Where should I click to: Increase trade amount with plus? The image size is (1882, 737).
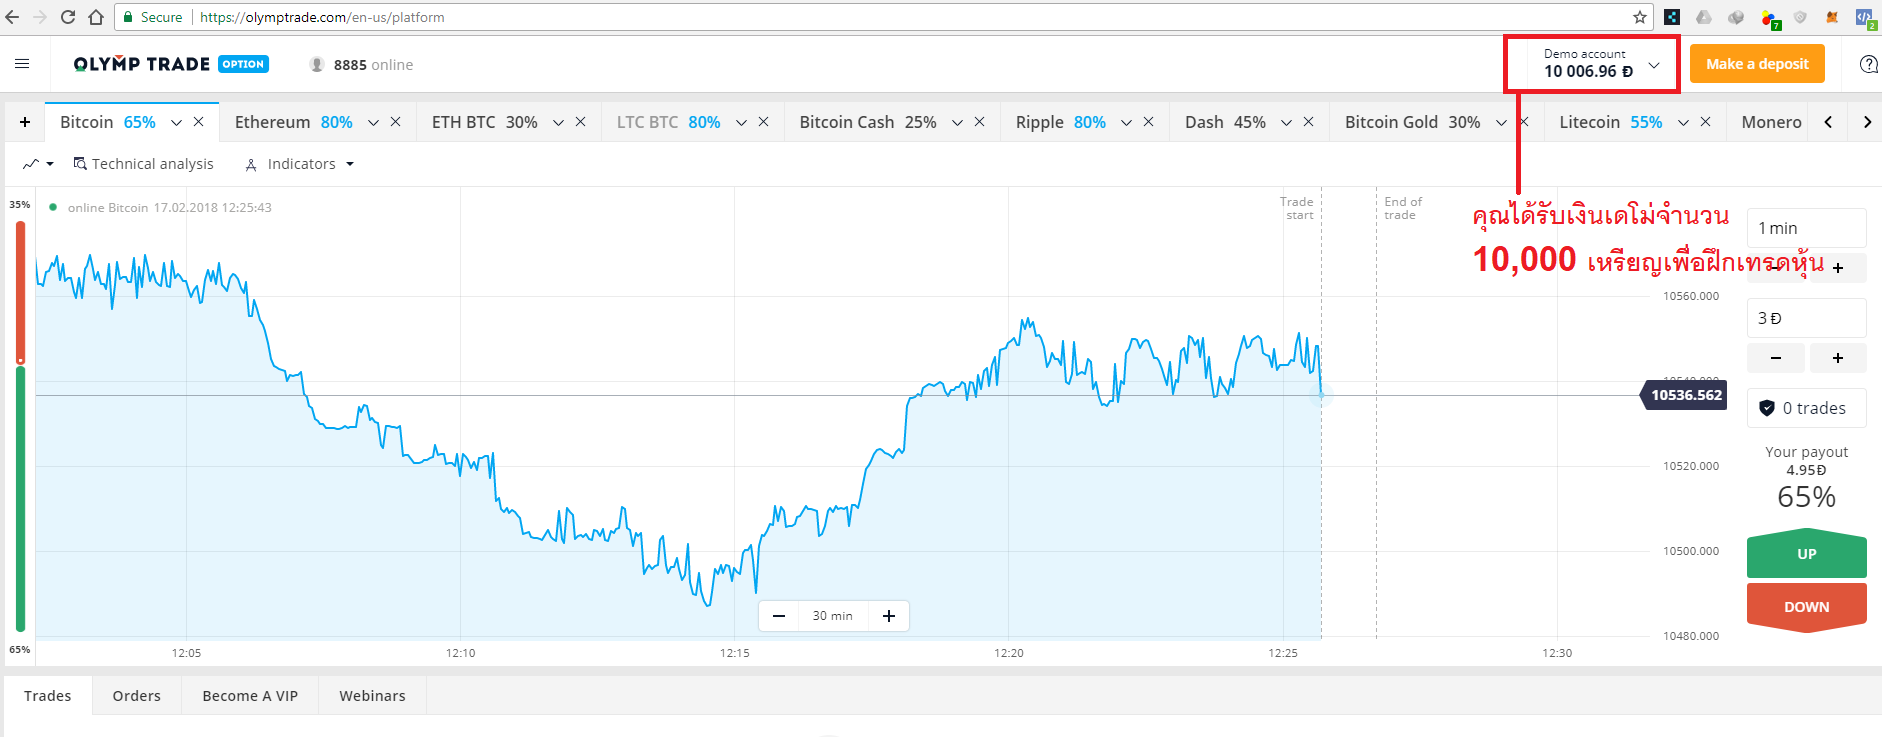coord(1838,358)
